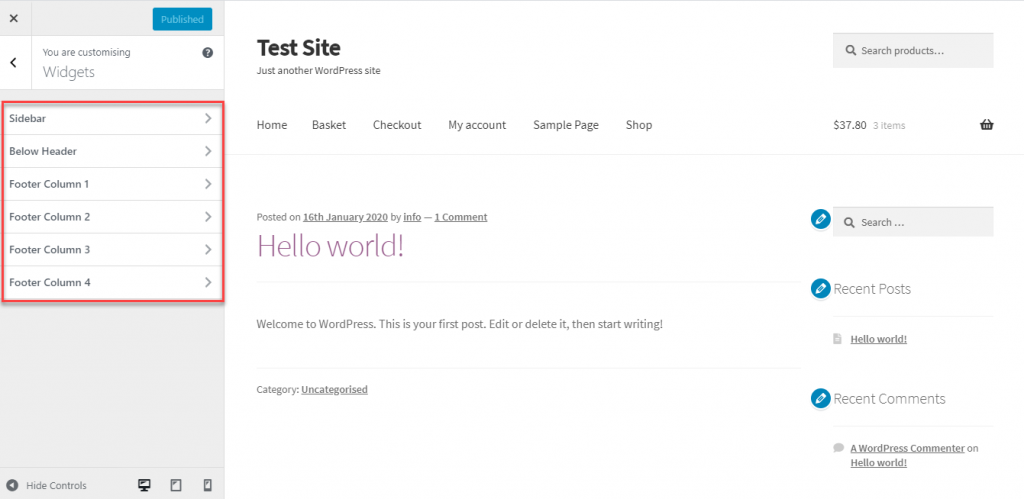Open the 16th January 2020 date link
Screen dimensions: 1024x499
pyautogui.click(x=345, y=217)
